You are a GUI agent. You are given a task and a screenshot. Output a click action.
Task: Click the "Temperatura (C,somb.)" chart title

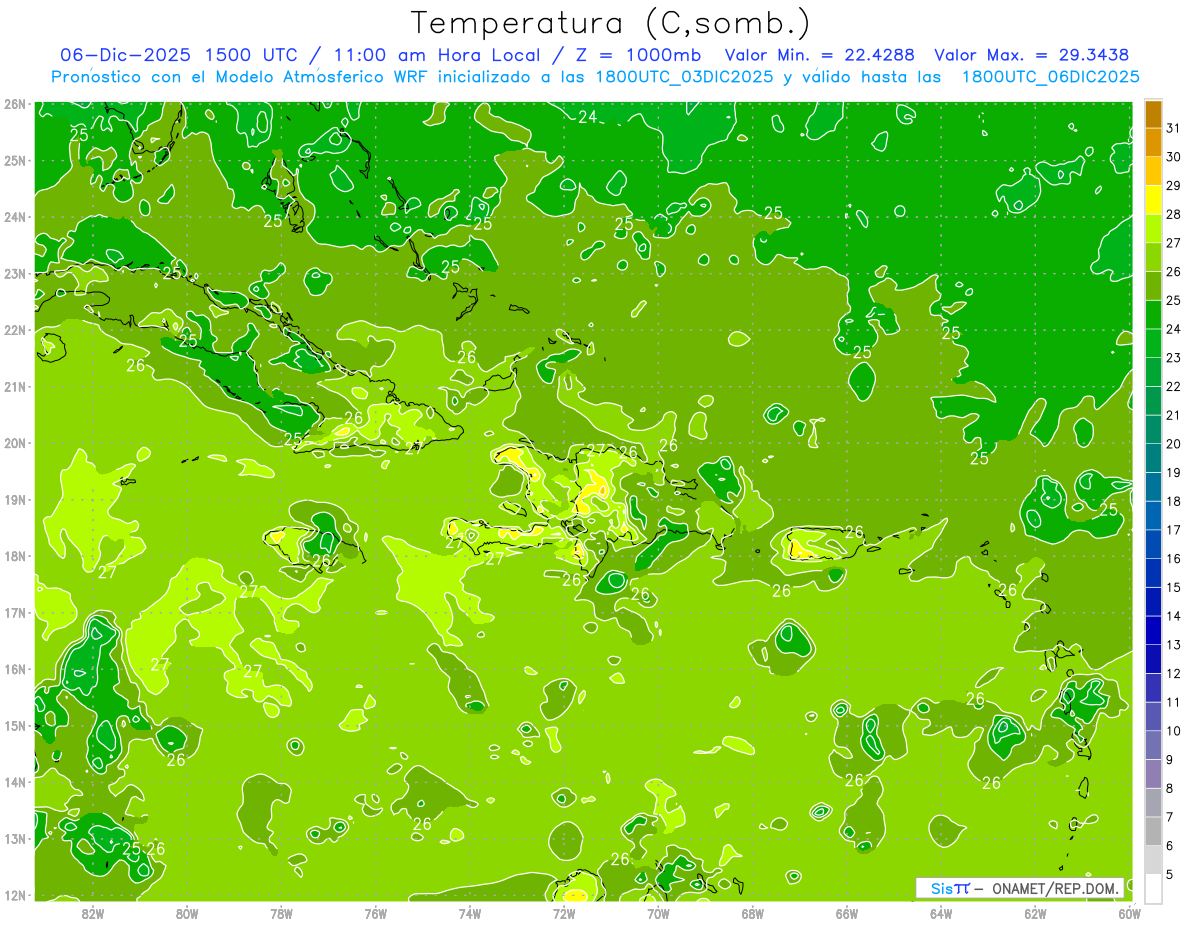click(611, 24)
